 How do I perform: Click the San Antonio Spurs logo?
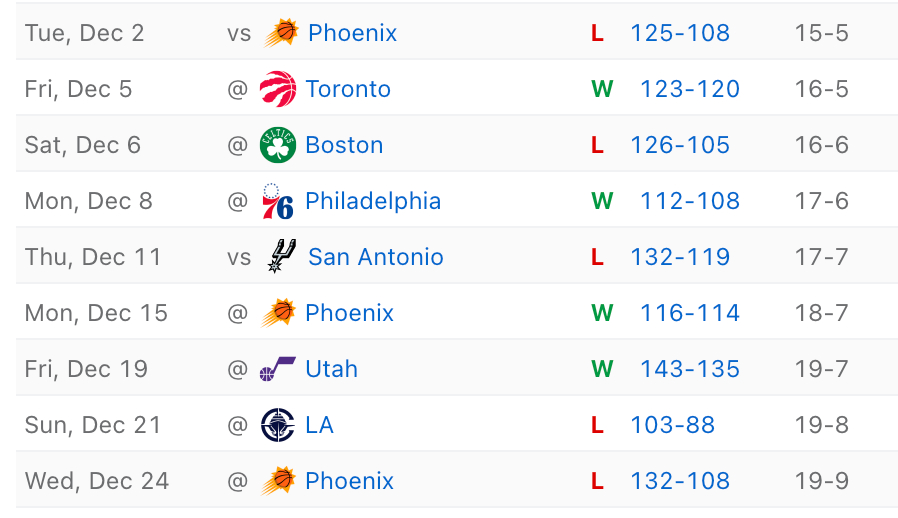point(280,257)
